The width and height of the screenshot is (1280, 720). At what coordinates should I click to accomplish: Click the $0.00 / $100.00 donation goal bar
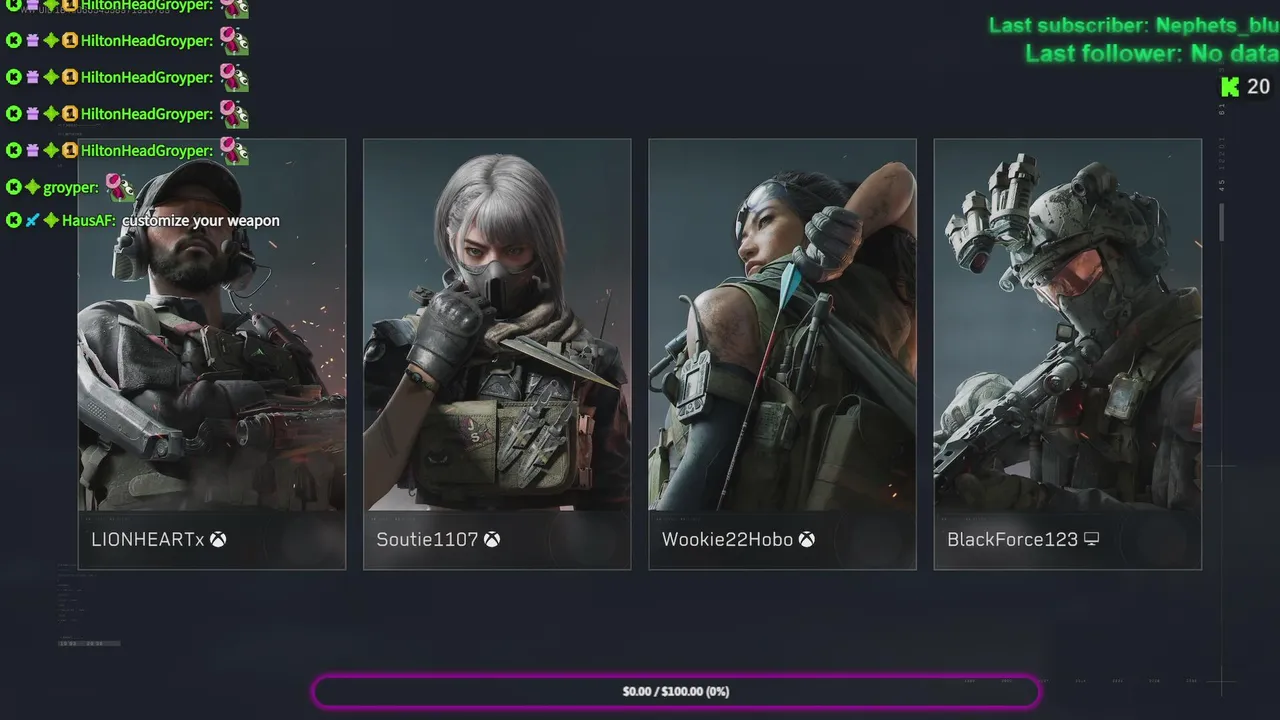(x=676, y=691)
